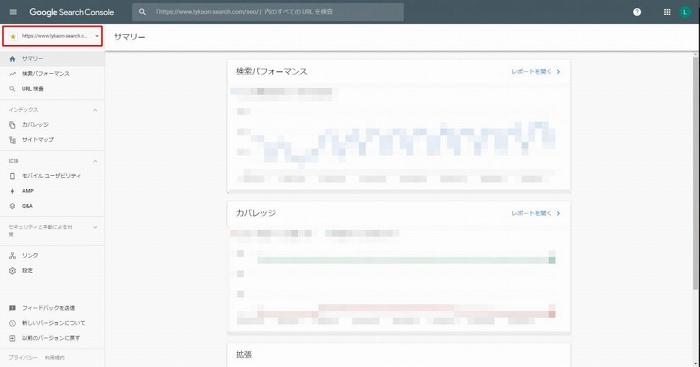Image resolution: width=700 pixels, height=367 pixels.
Task: Open 設定 via the gear icon
Action: click(x=12, y=271)
